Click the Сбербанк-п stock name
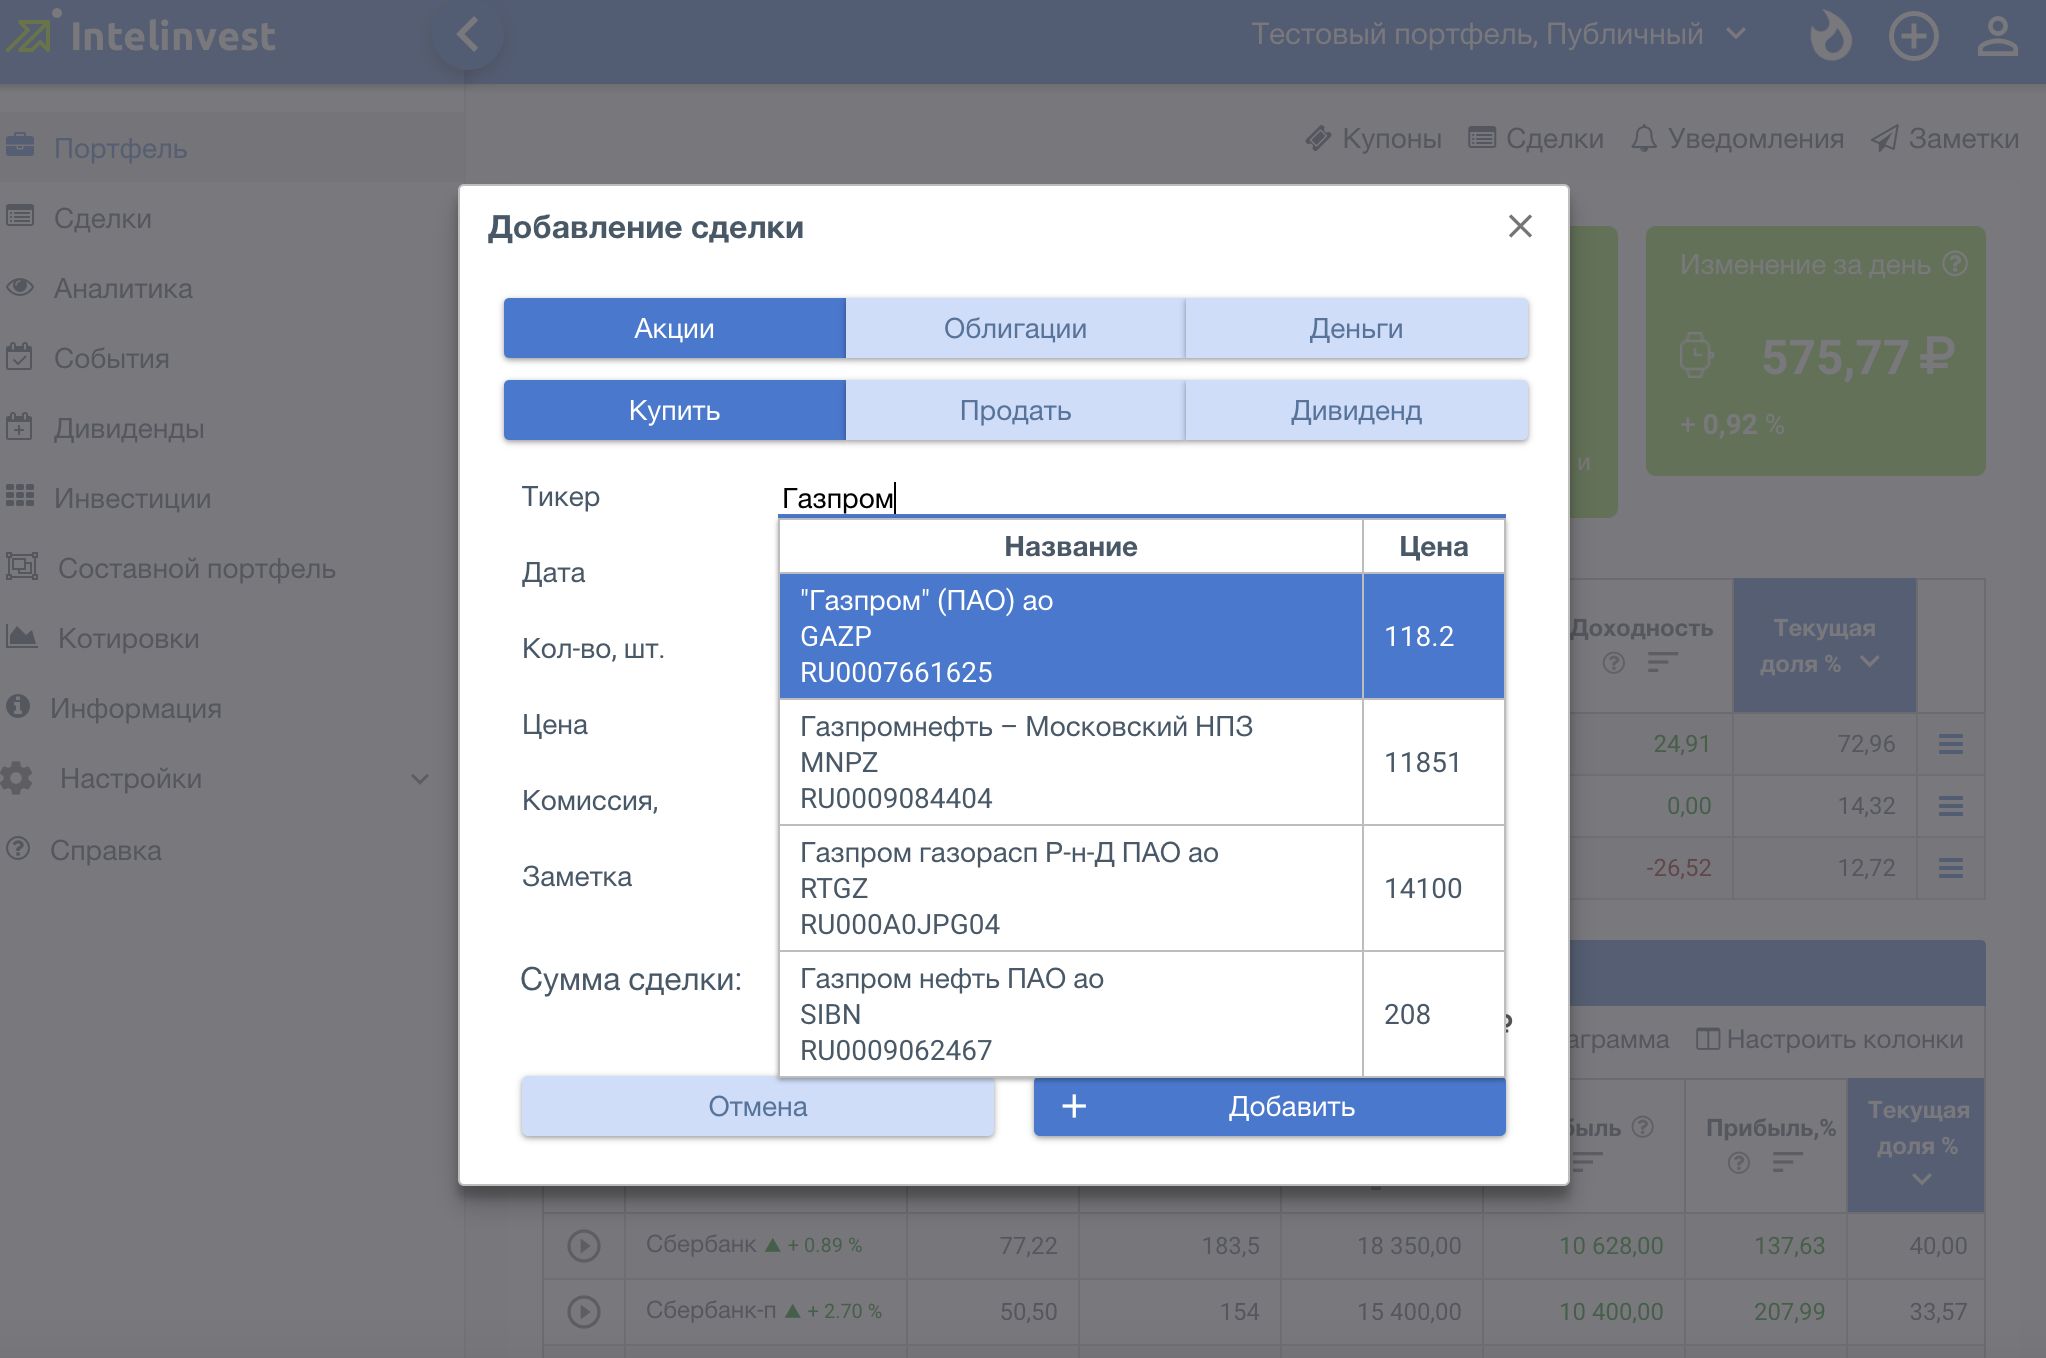The image size is (2046, 1358). [x=710, y=1310]
